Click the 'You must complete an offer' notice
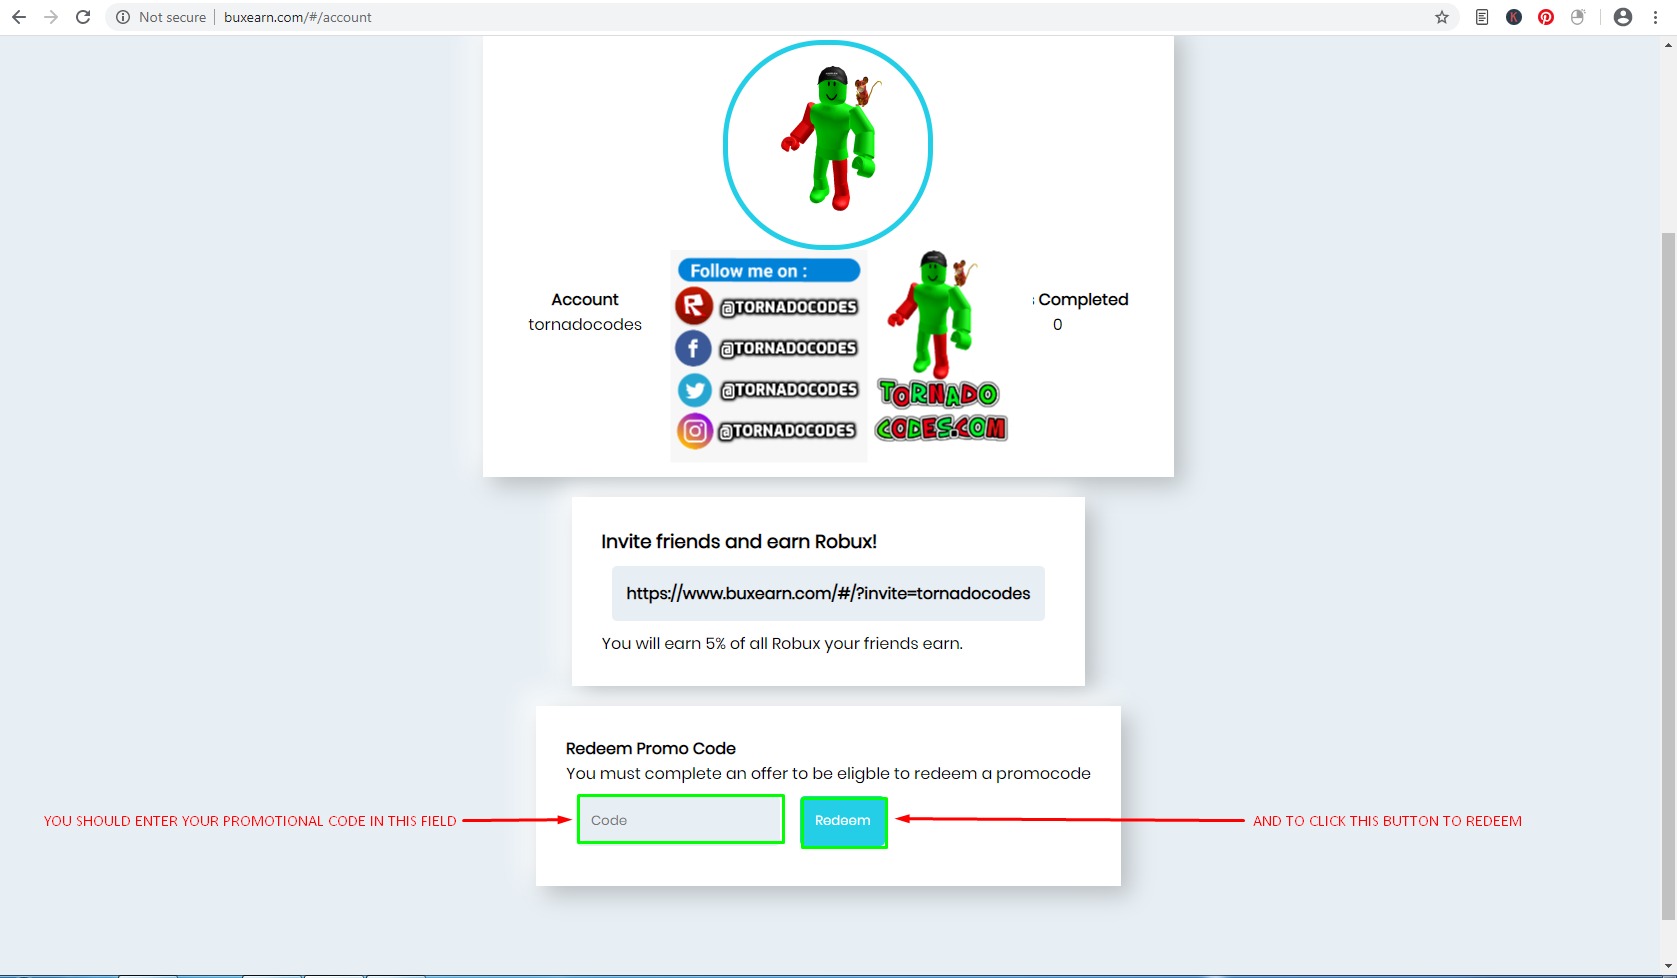Screen dimensions: 1677x978 pyautogui.click(x=828, y=773)
